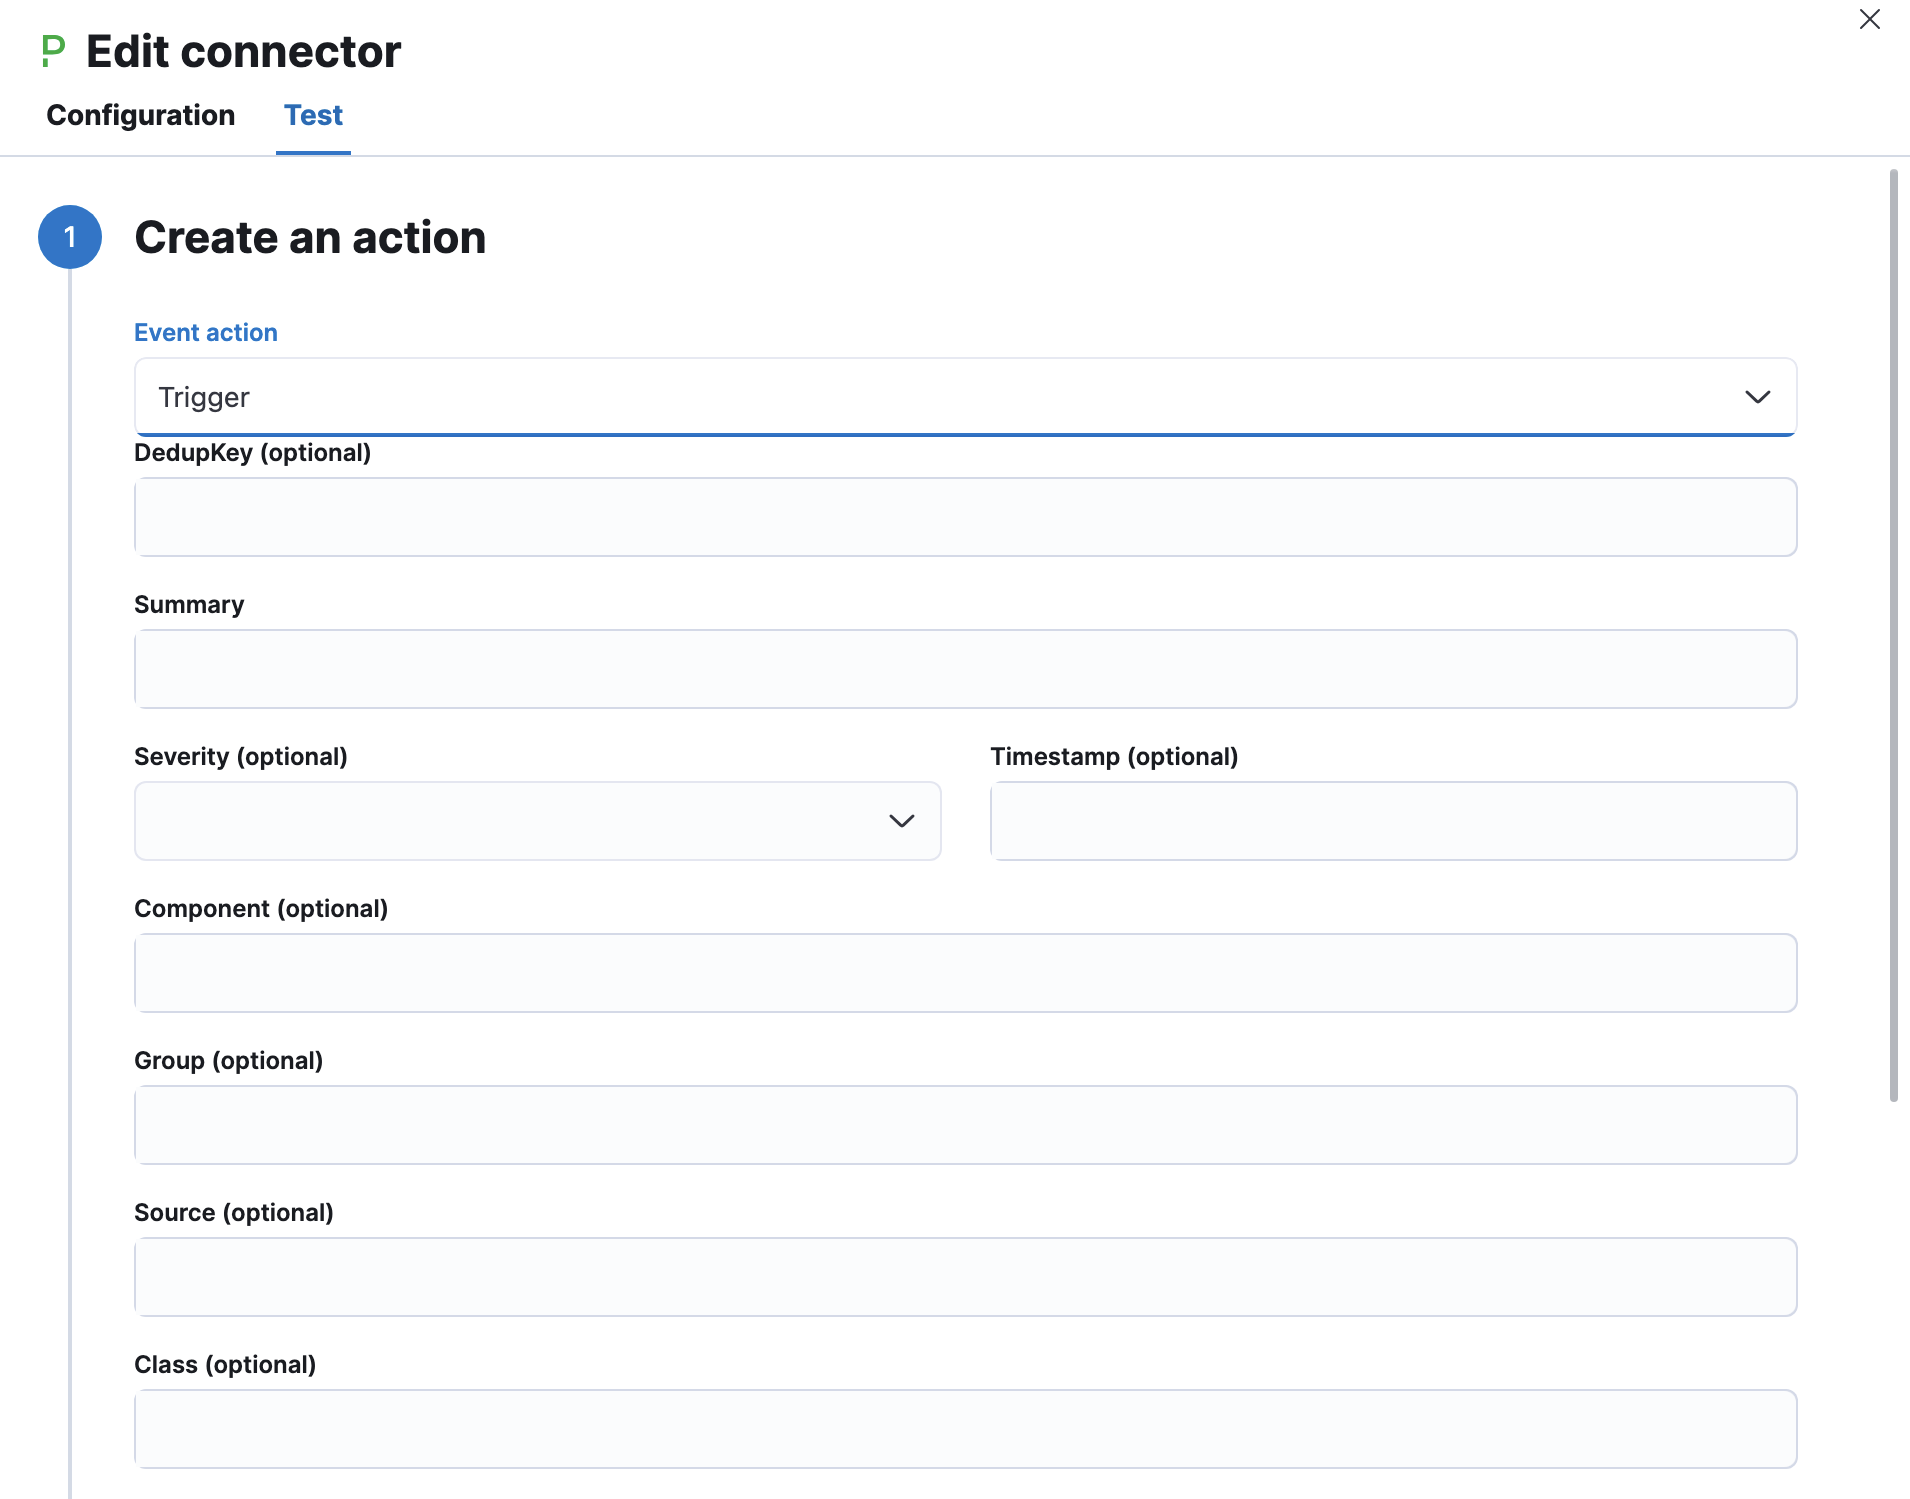Click the blue Event action label
The image size is (1910, 1499).
pyautogui.click(x=205, y=332)
